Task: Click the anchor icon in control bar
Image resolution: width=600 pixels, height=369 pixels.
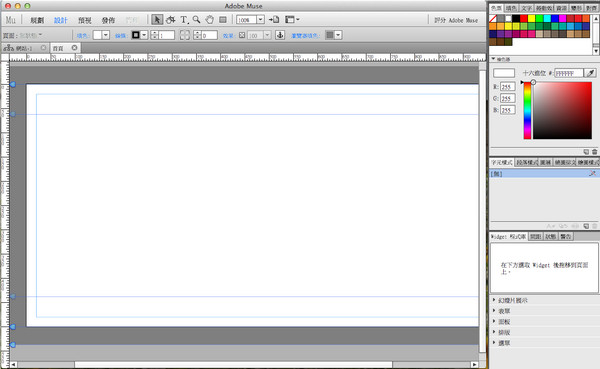Action: 280,35
